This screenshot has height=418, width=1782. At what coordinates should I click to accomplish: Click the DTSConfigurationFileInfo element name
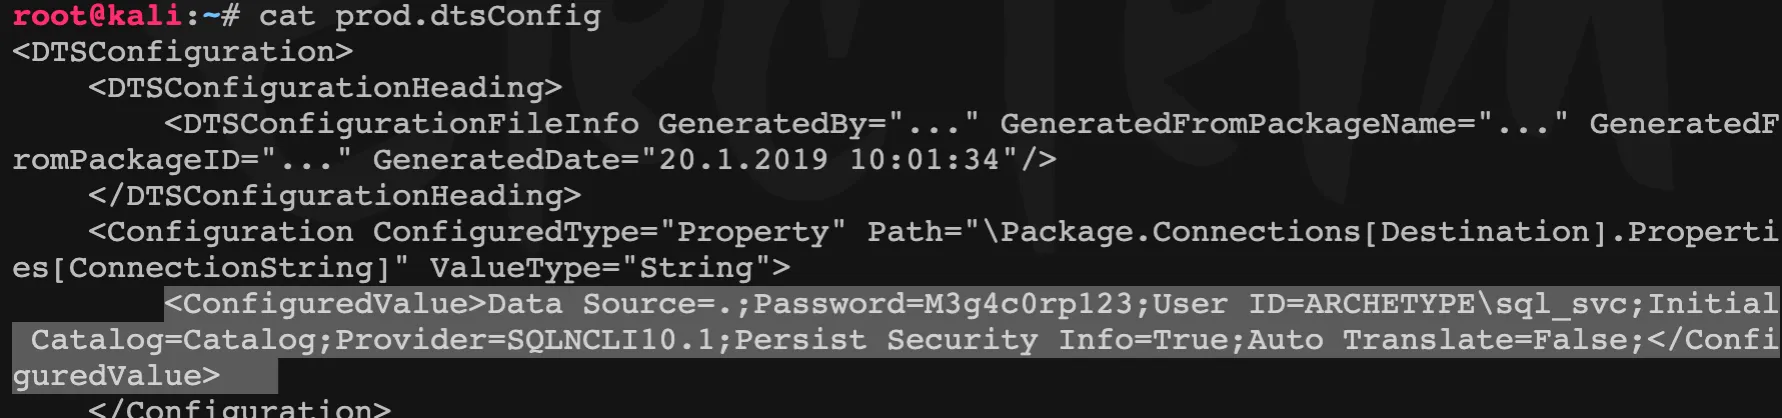pos(410,124)
